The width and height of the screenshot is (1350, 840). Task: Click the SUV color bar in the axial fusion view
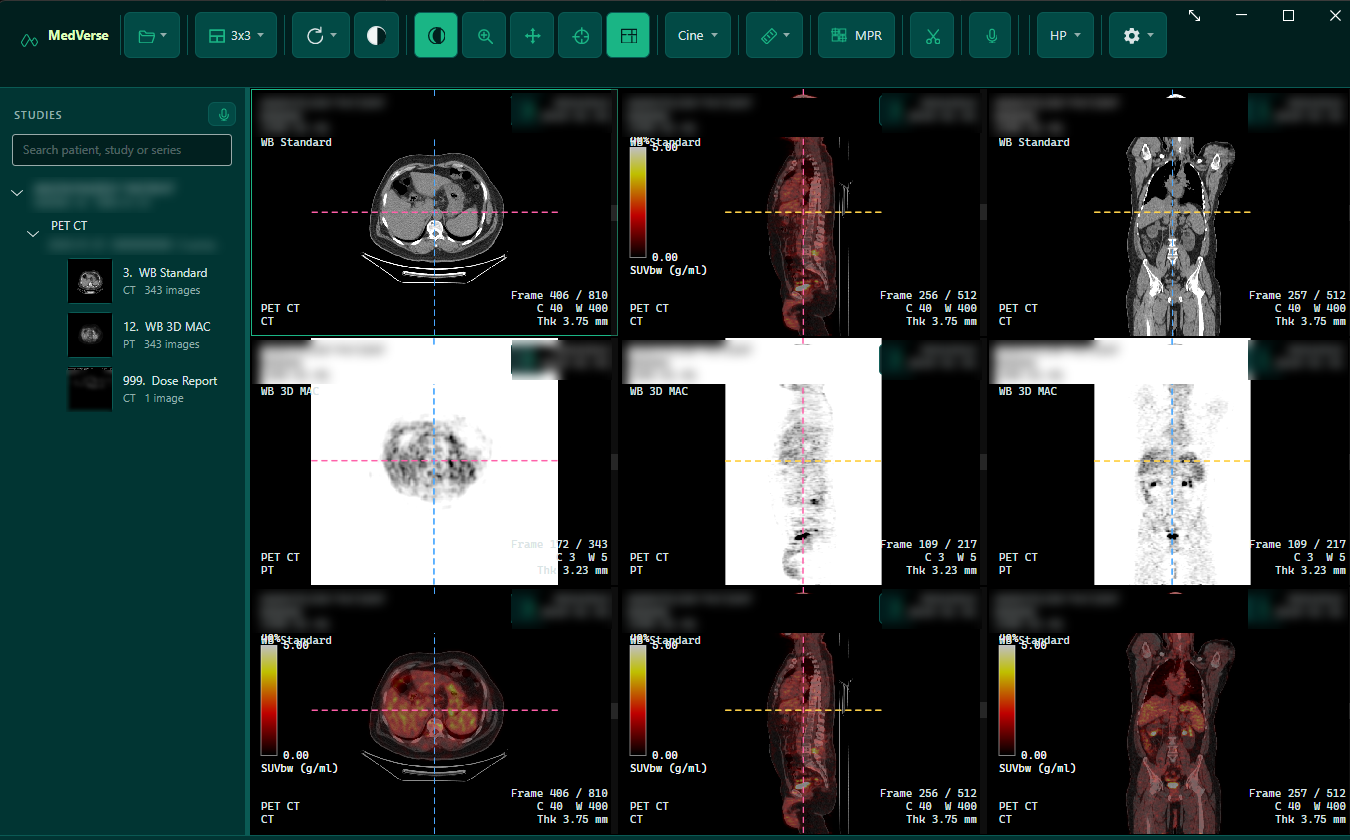pos(269,700)
